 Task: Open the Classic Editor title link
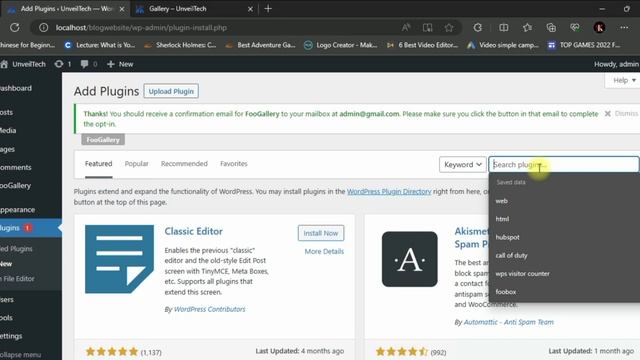193,231
